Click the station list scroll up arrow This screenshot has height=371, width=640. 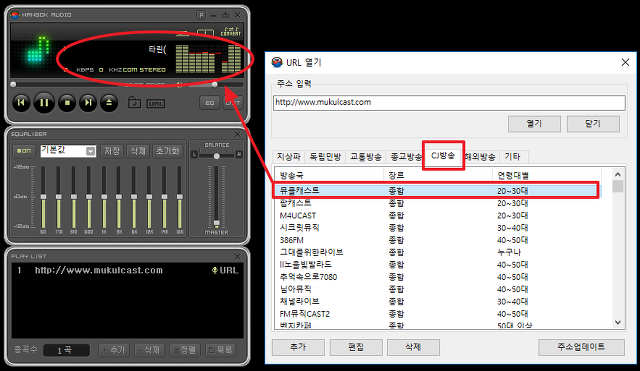tap(618, 175)
